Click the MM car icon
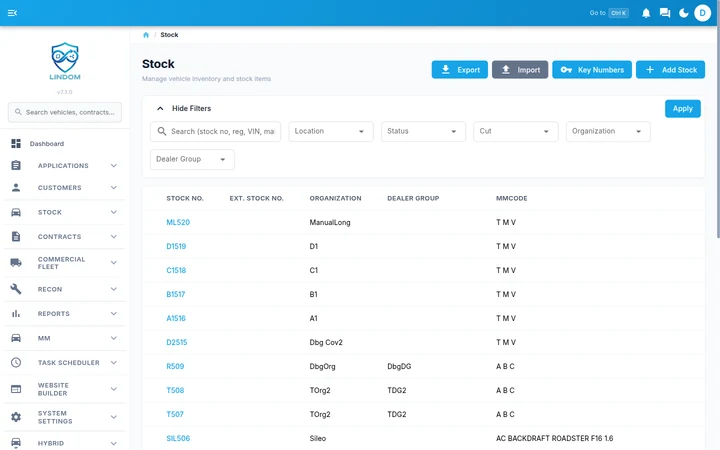 (x=16, y=338)
